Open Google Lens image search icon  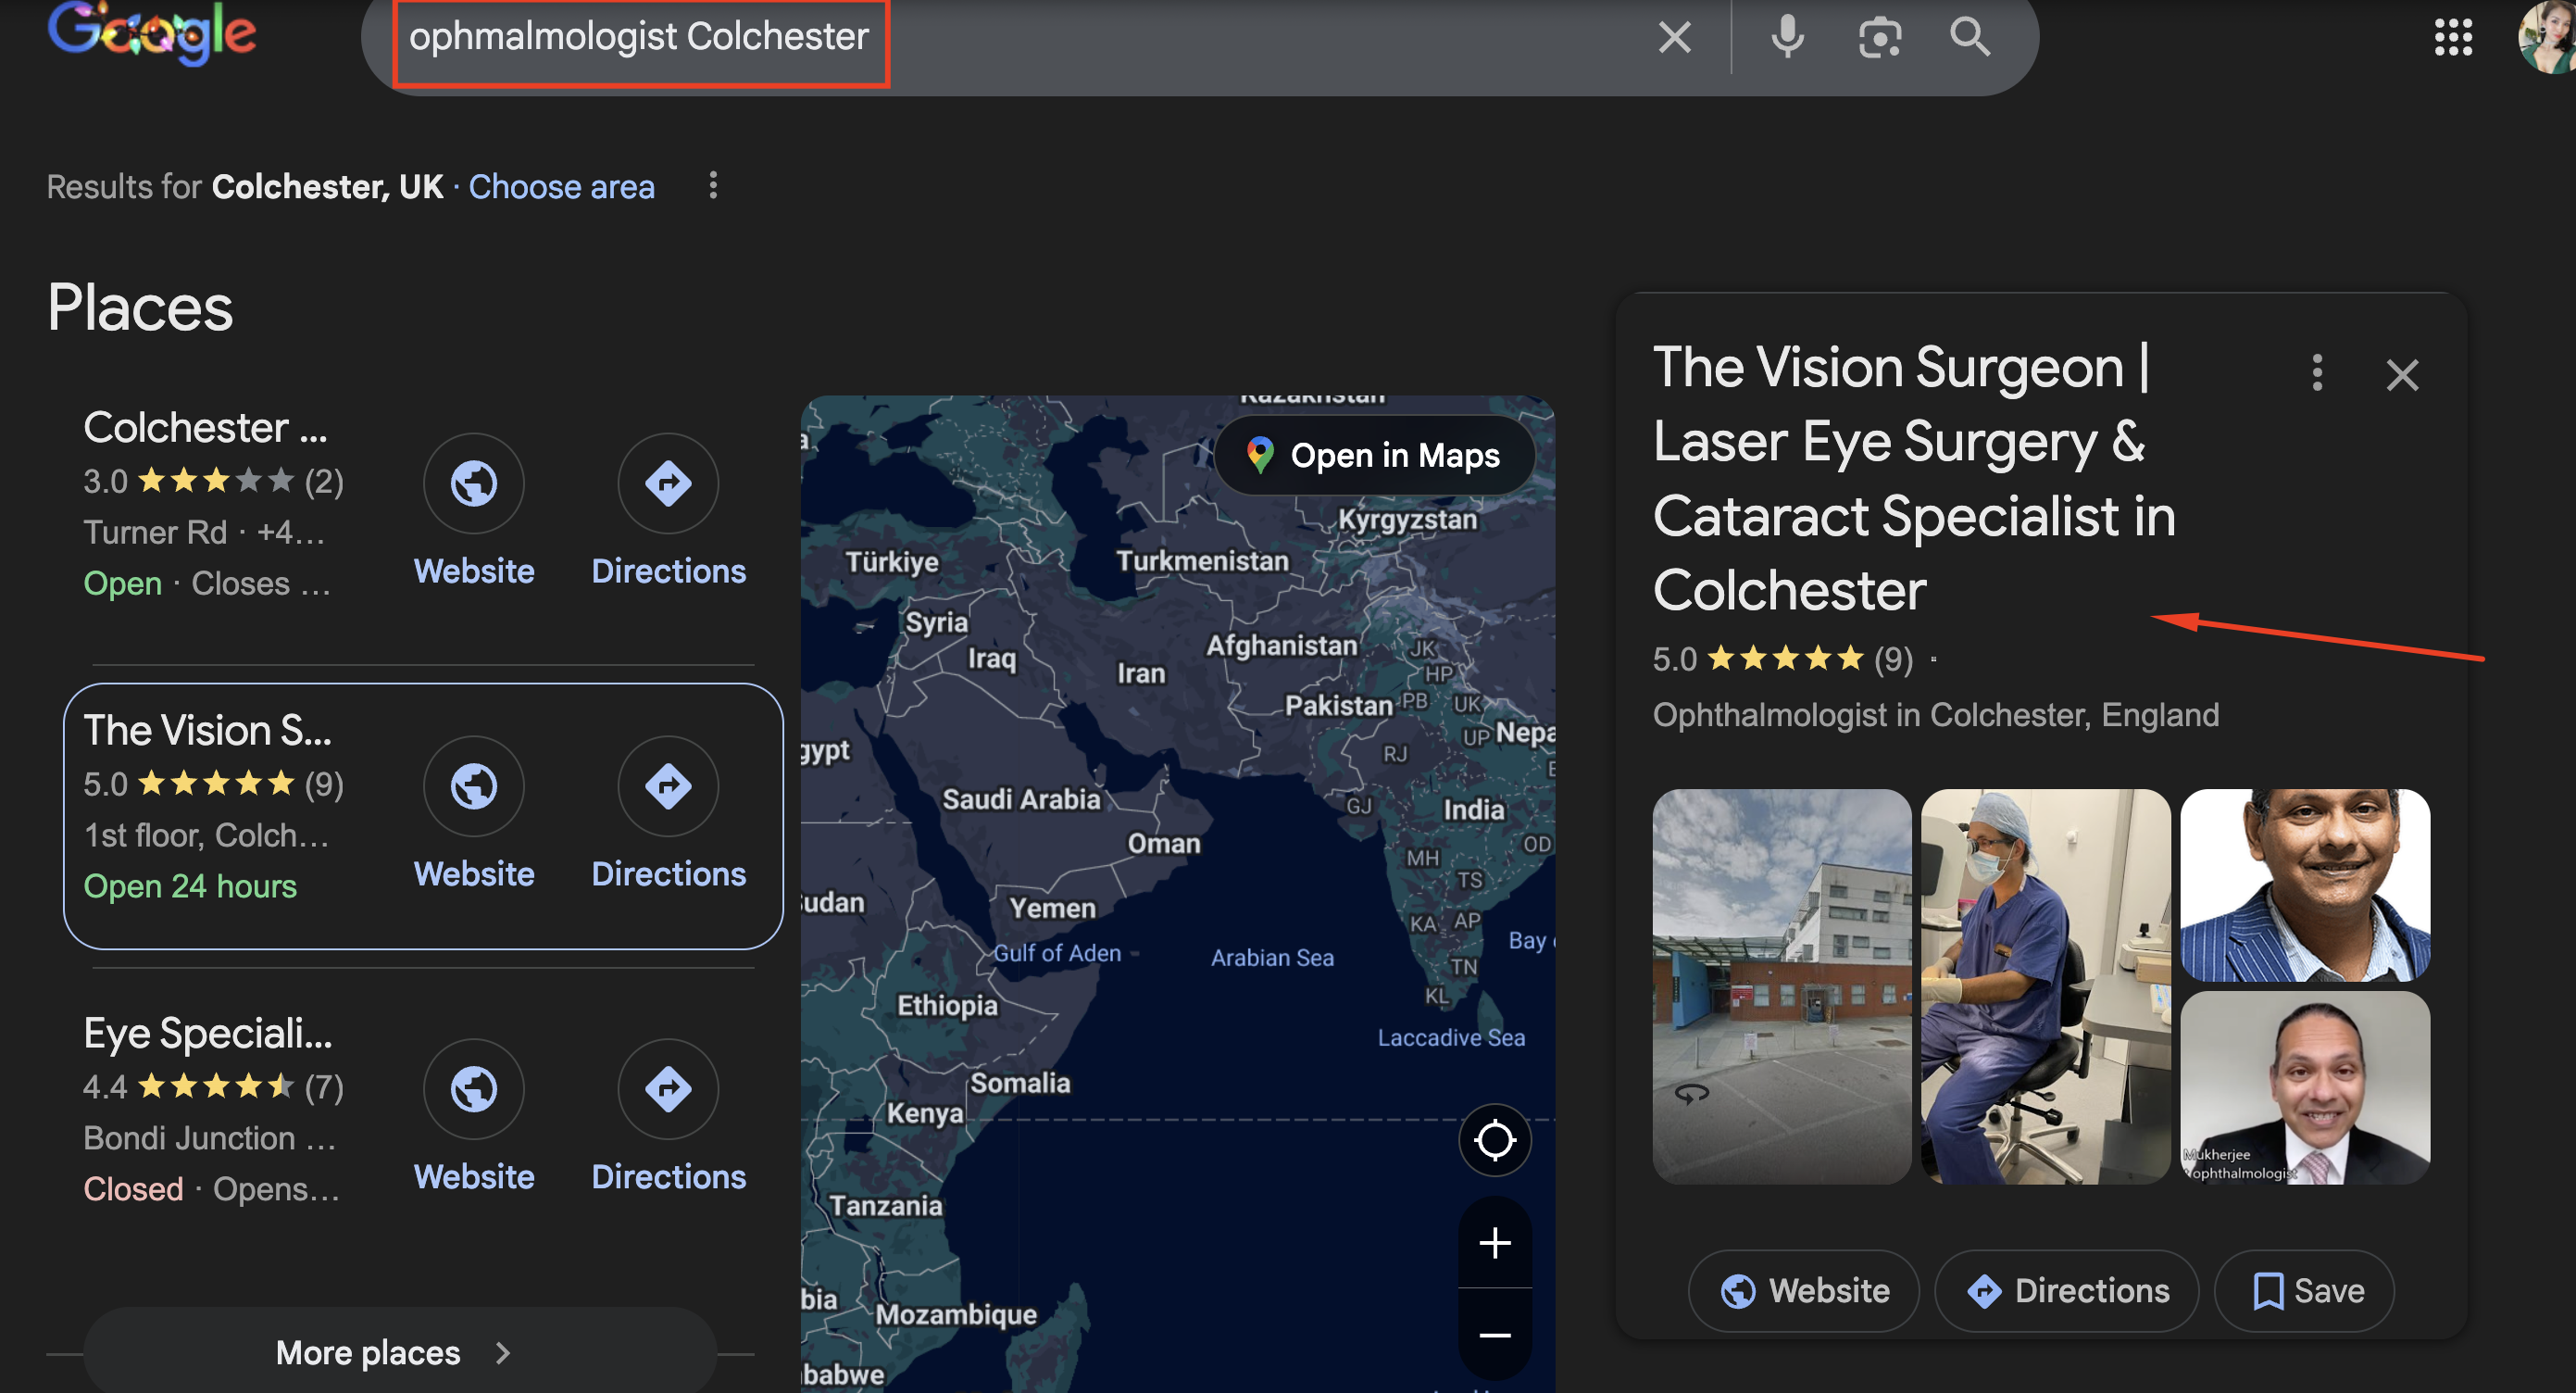tap(1879, 37)
